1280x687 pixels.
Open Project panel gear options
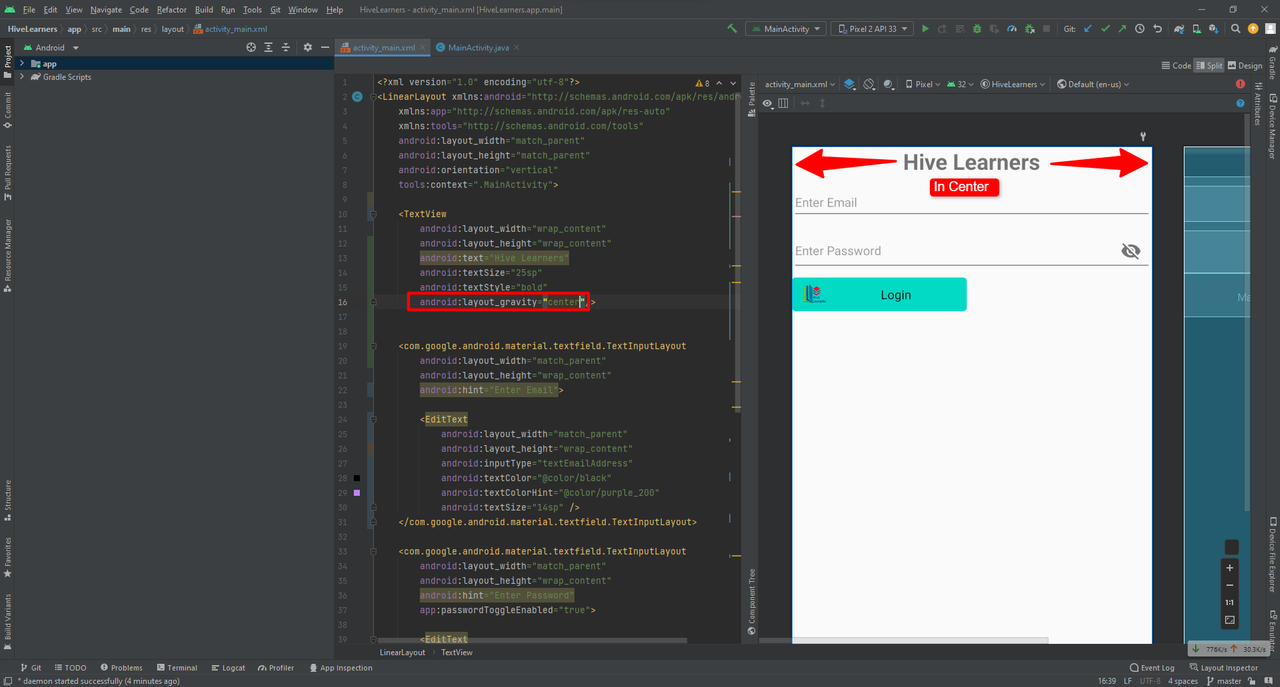(x=308, y=47)
